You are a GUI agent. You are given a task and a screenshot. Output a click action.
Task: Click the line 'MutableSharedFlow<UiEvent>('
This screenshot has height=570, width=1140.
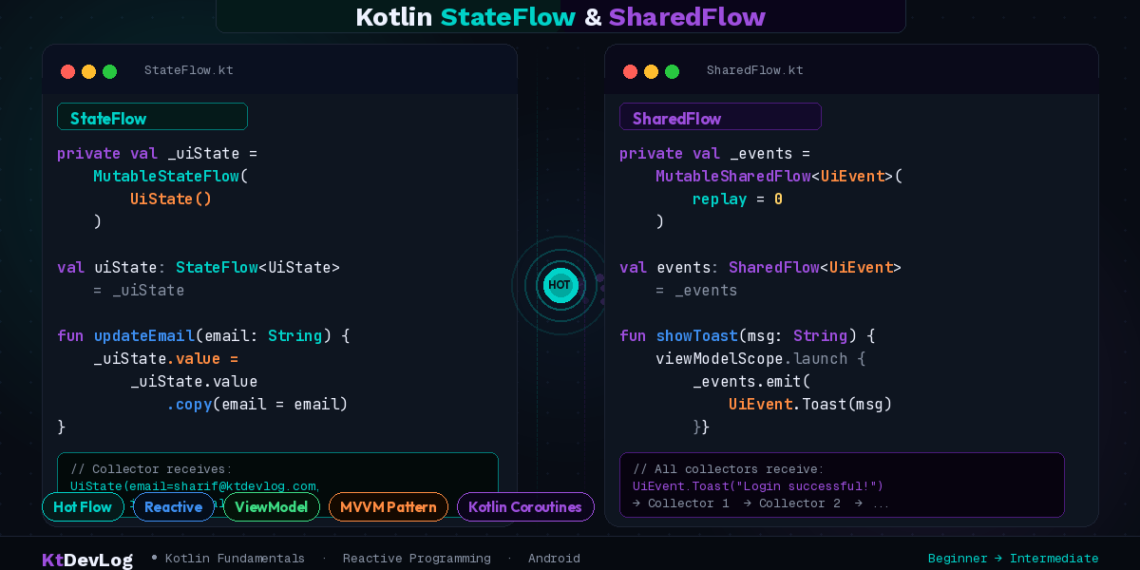(779, 177)
